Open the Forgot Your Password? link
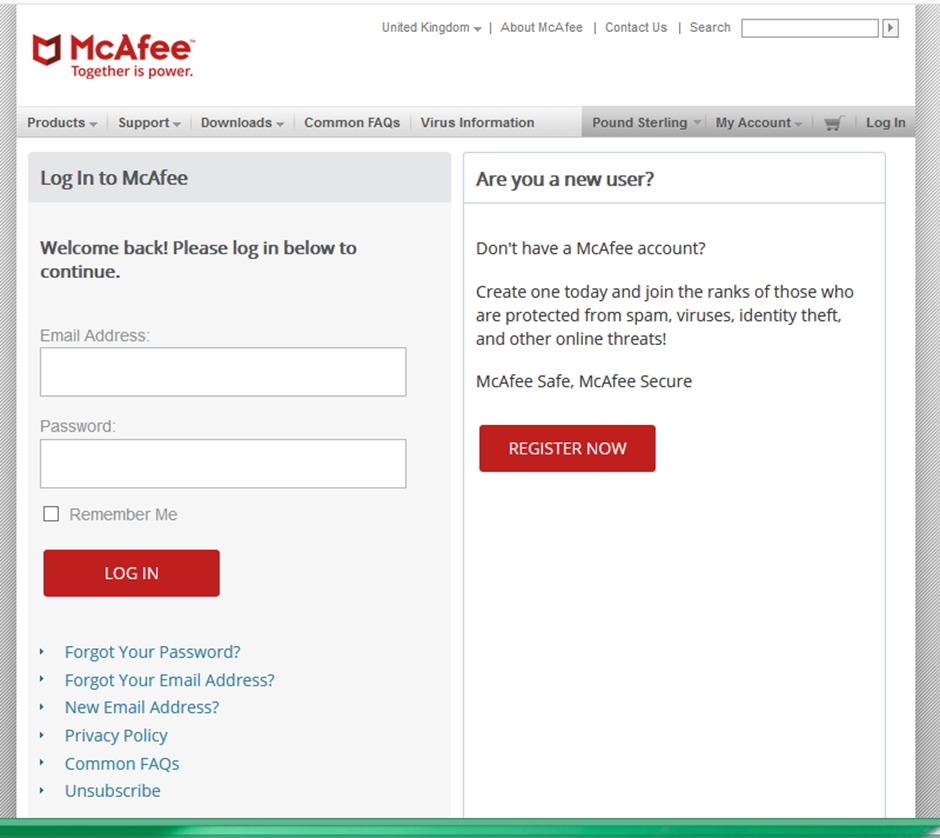Viewport: 940px width, 838px height. tap(152, 652)
